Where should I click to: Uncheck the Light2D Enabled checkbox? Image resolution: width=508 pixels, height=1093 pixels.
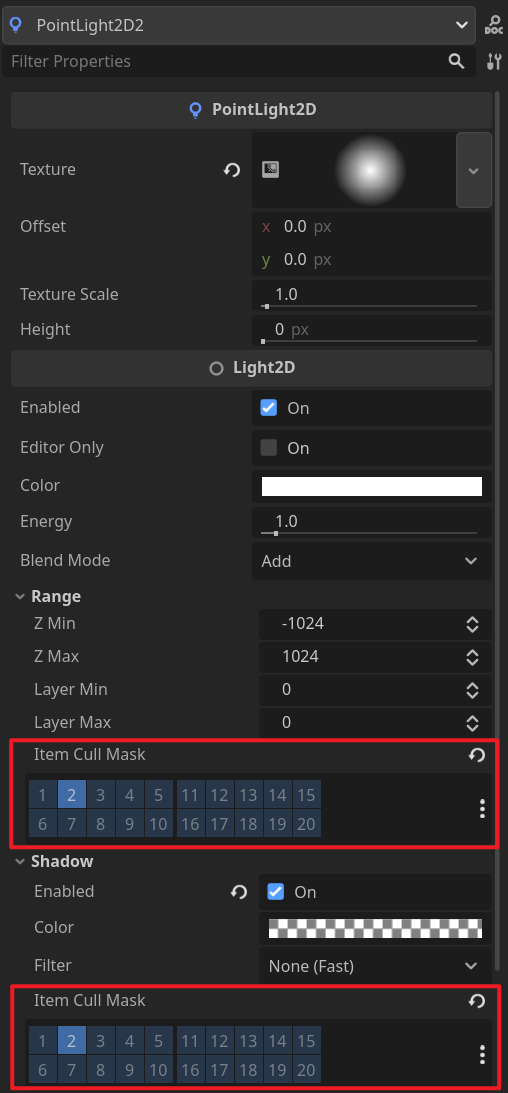point(268,408)
